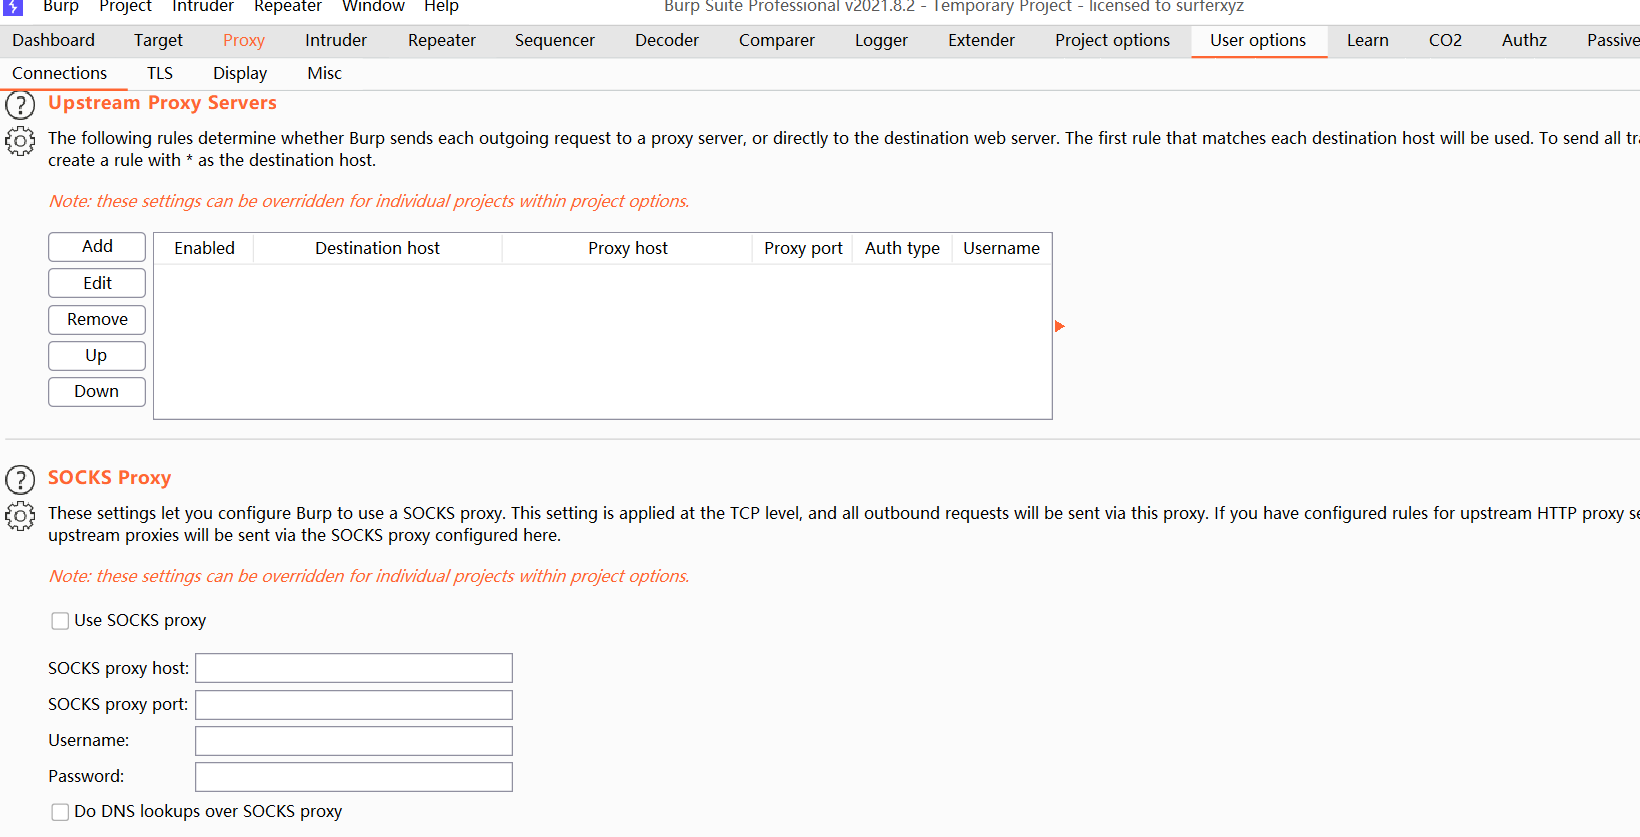Sort by Proxy host column header
The width and height of the screenshot is (1640, 837).
pos(627,248)
